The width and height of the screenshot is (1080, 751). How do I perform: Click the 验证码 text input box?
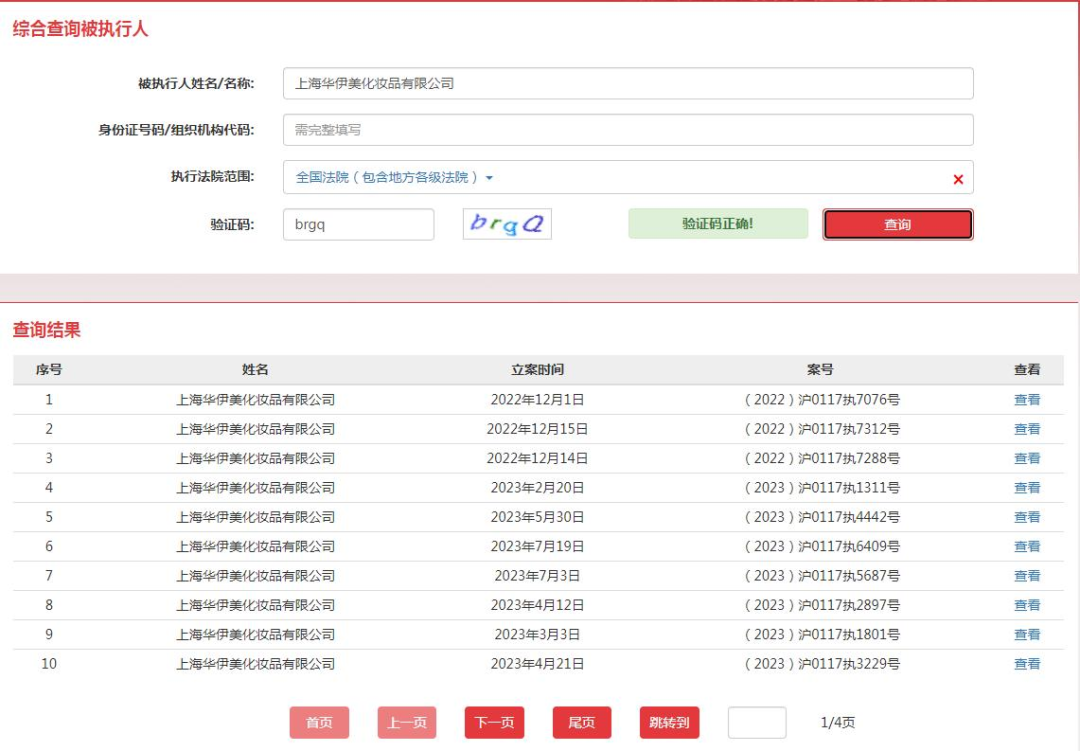[358, 225]
